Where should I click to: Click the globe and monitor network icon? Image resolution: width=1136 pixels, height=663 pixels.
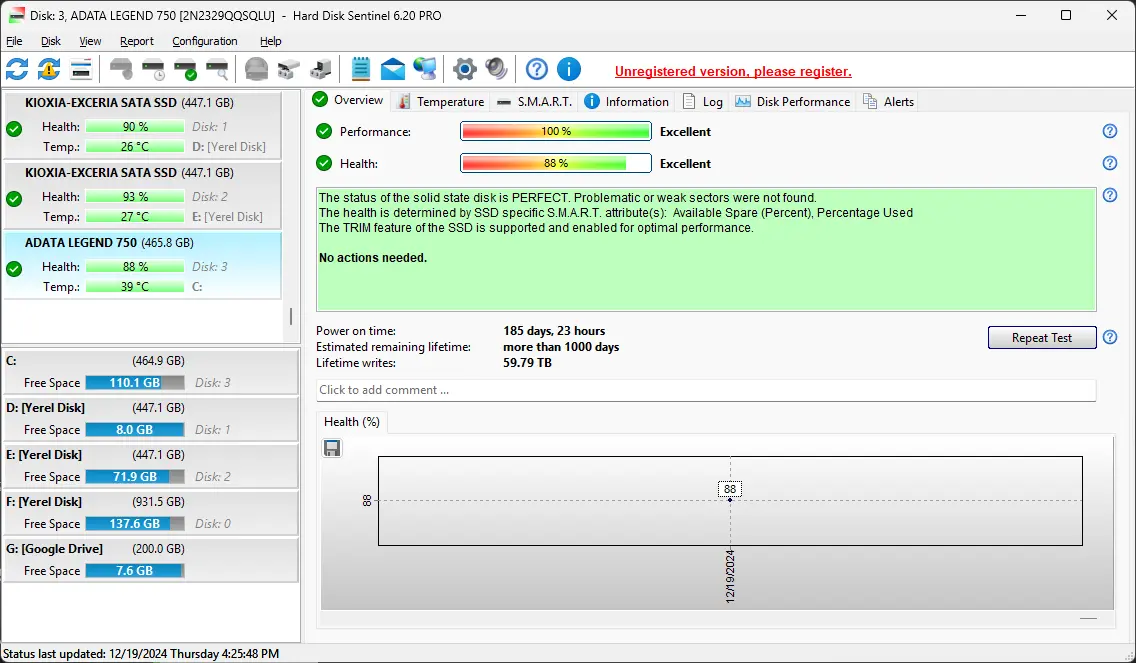point(425,70)
